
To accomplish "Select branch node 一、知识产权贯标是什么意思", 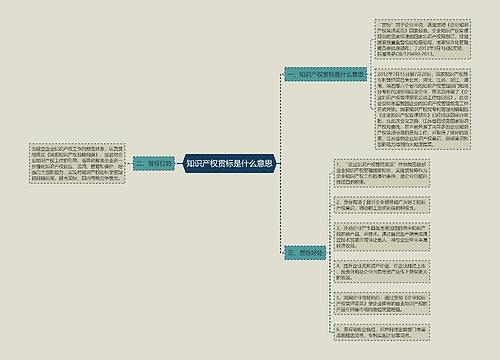I will pyautogui.click(x=326, y=74).
